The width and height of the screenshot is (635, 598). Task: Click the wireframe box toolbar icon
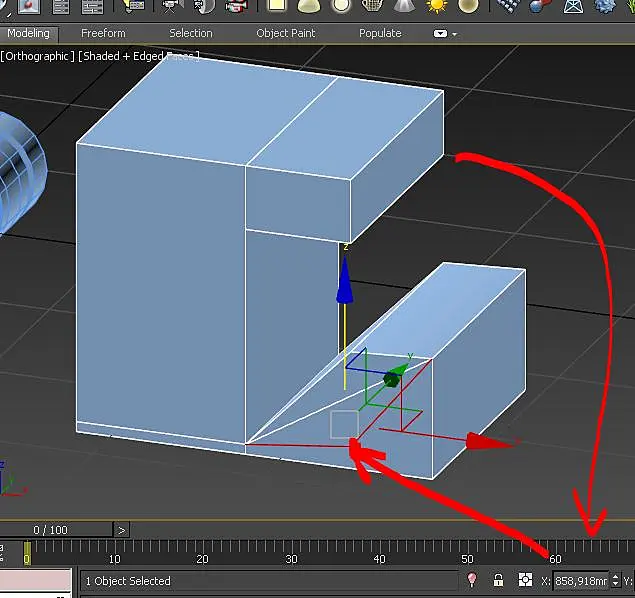click(573, 6)
